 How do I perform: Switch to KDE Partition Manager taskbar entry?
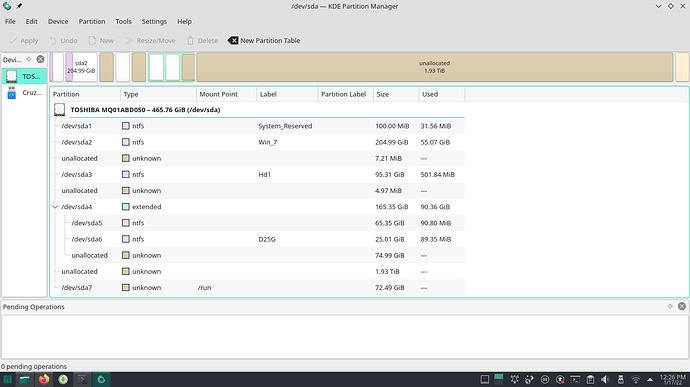pos(101,379)
